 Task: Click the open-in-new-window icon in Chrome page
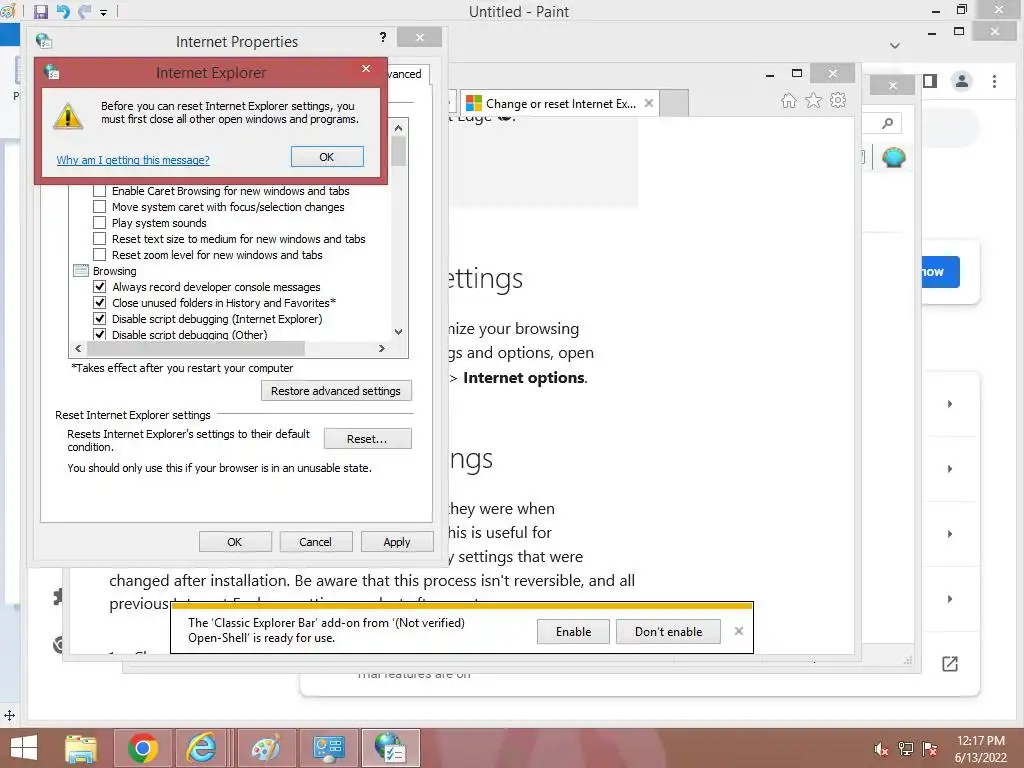(x=950, y=664)
